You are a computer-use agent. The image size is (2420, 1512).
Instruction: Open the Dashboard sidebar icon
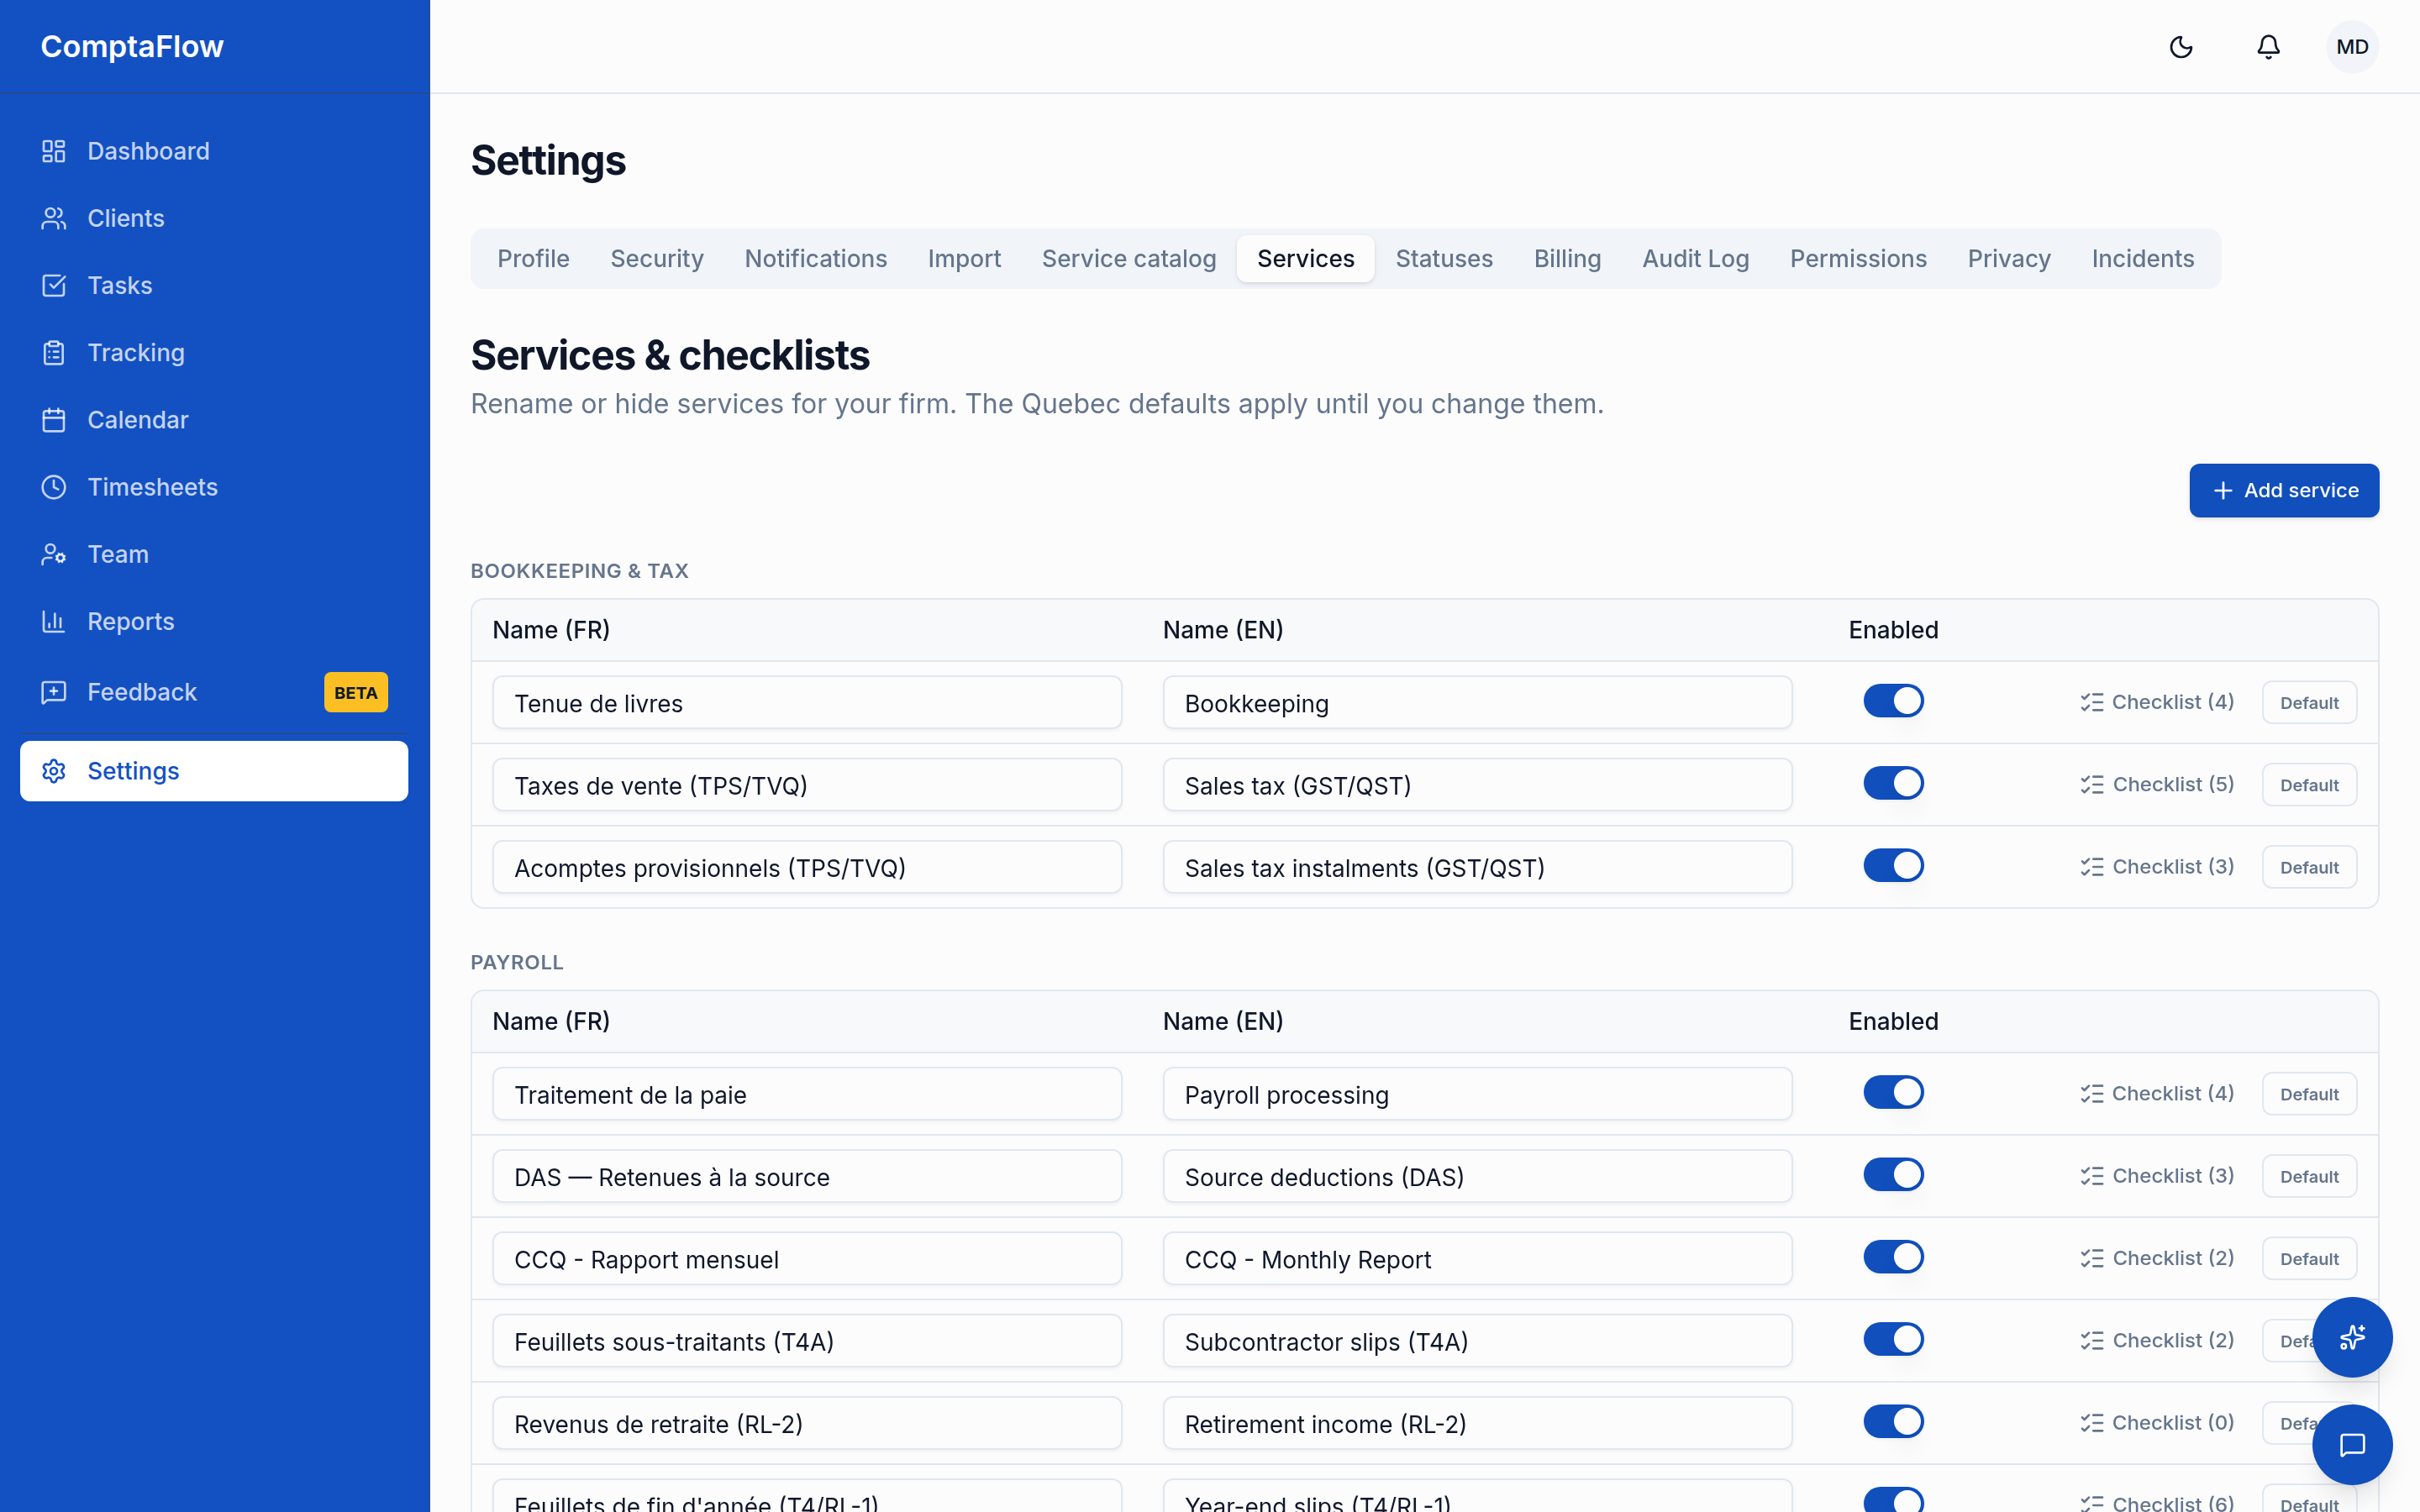(x=54, y=151)
